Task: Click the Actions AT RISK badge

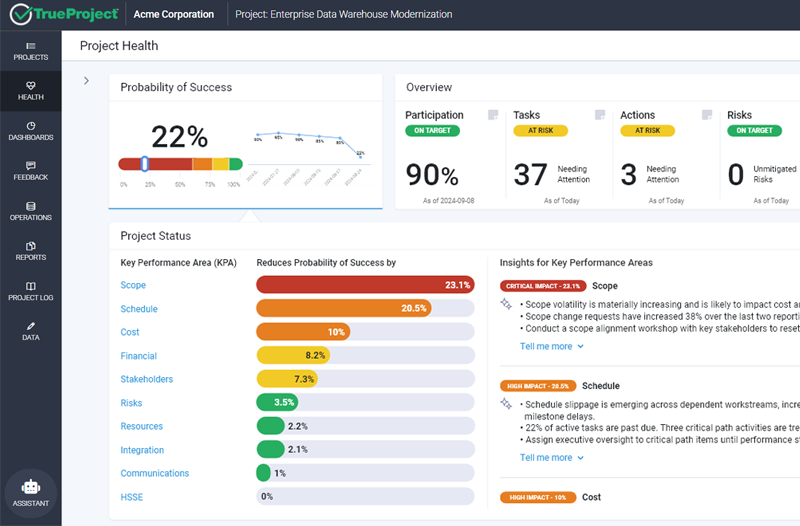Action: (x=647, y=131)
